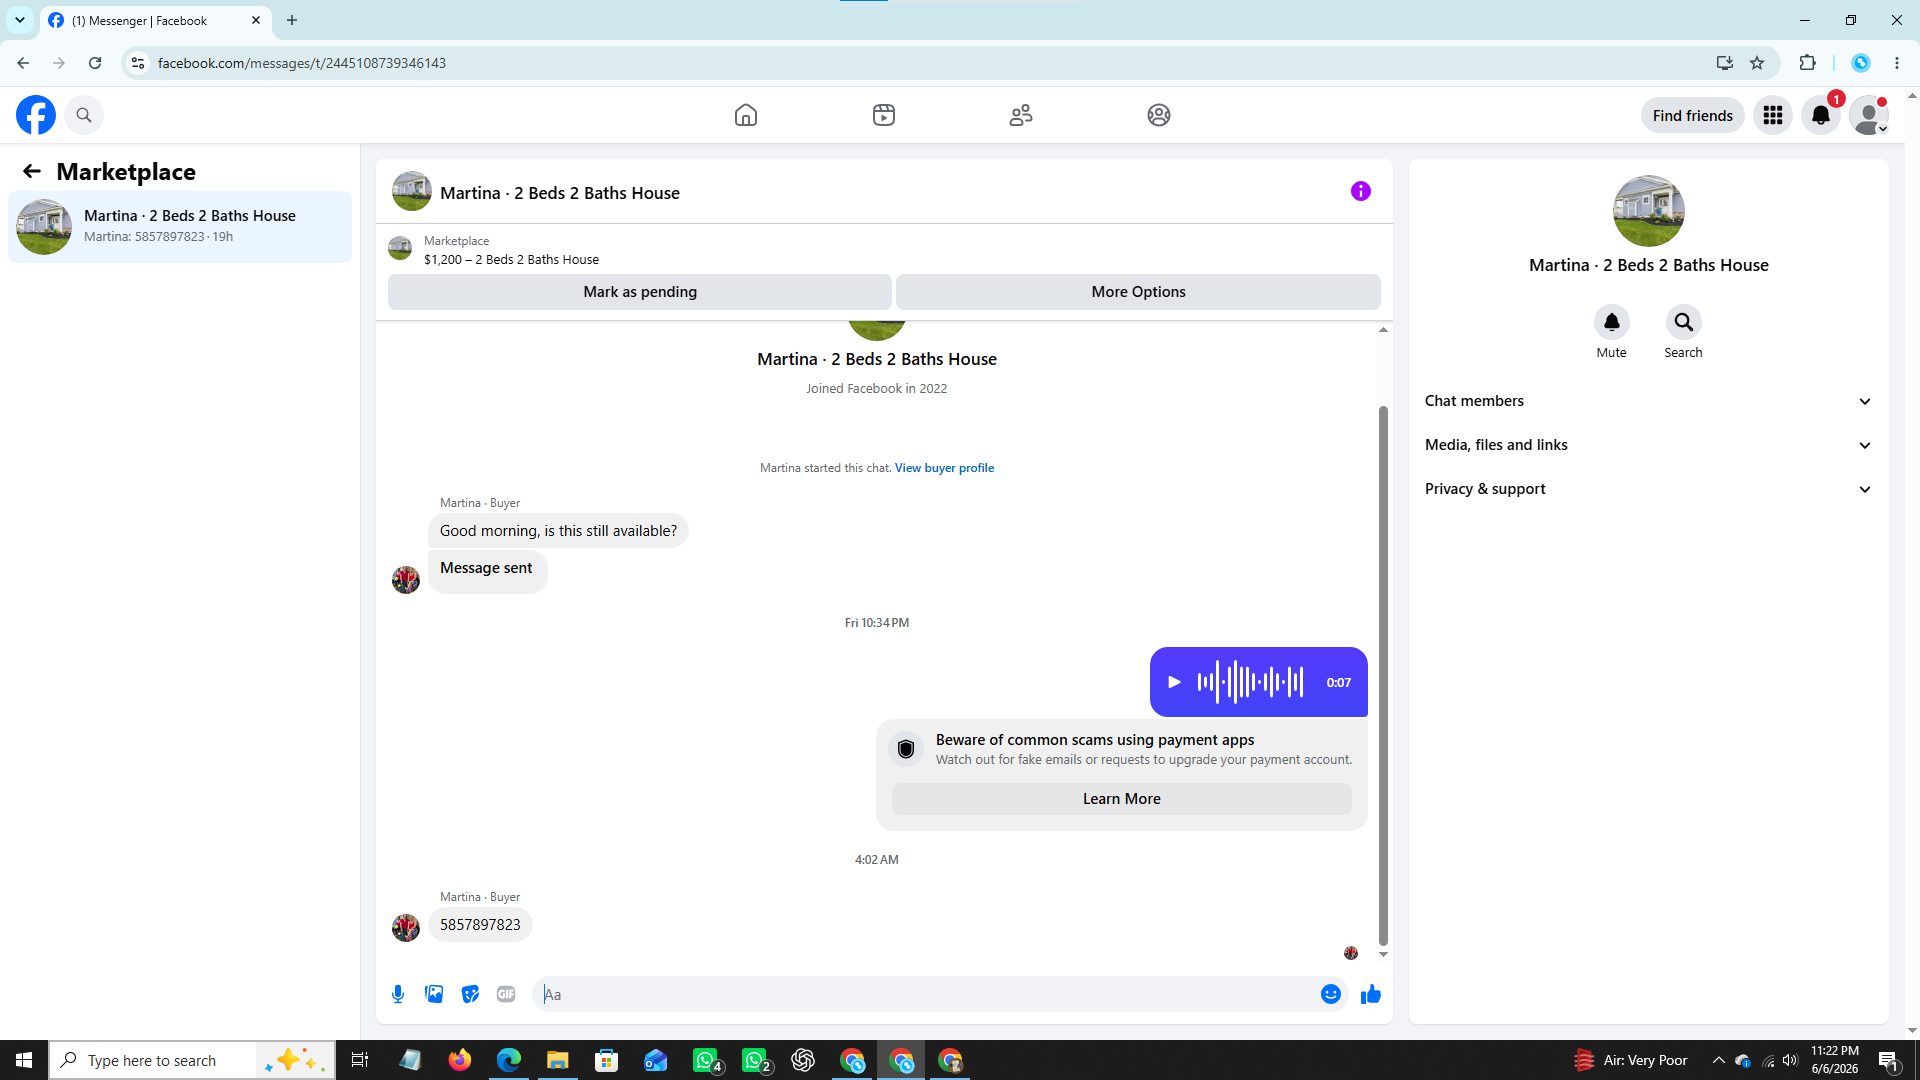Open the Facebook logo home link
This screenshot has height=1080, width=1920.
click(x=36, y=115)
